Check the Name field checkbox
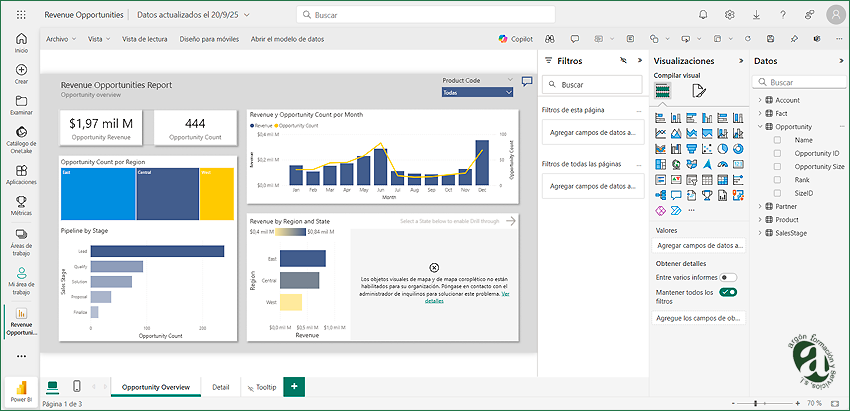 (x=777, y=140)
